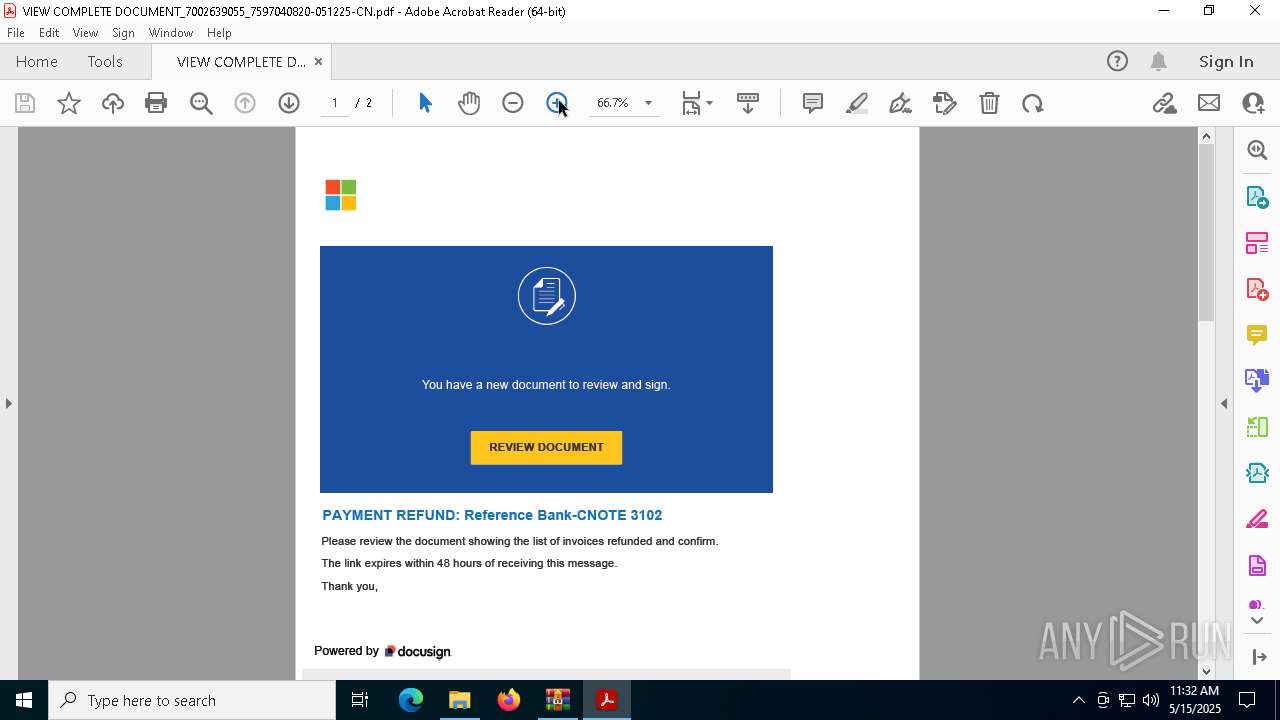Go to the previous page arrow

(x=245, y=103)
